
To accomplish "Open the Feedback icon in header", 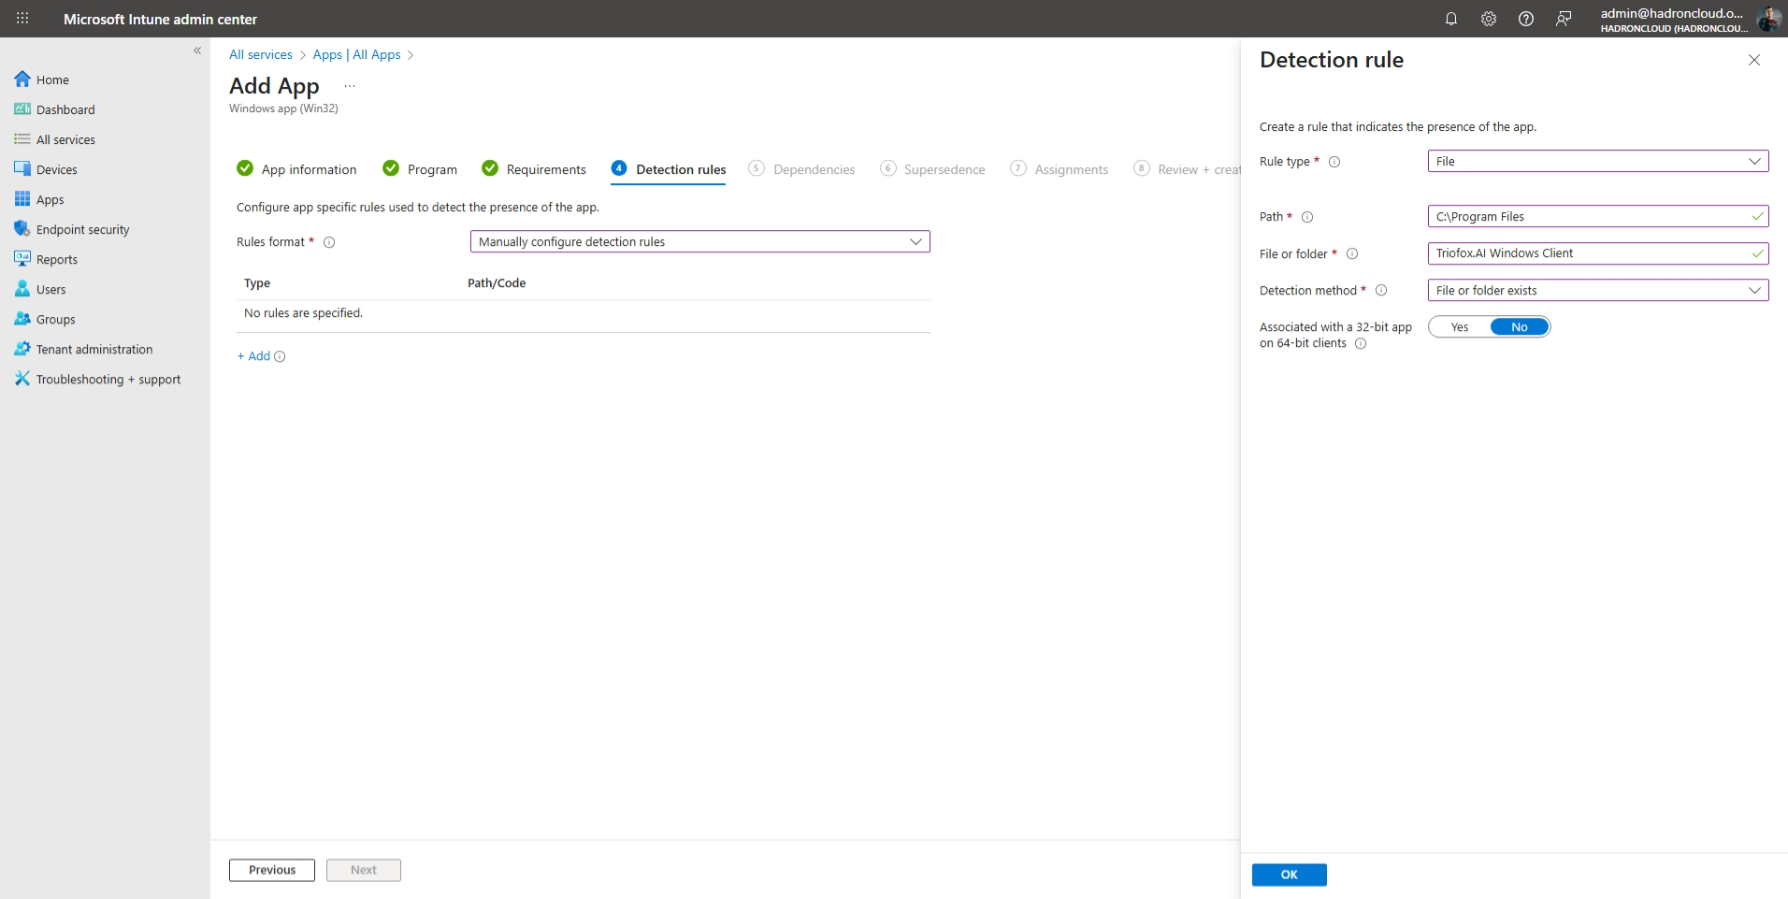I will 1564,19.
